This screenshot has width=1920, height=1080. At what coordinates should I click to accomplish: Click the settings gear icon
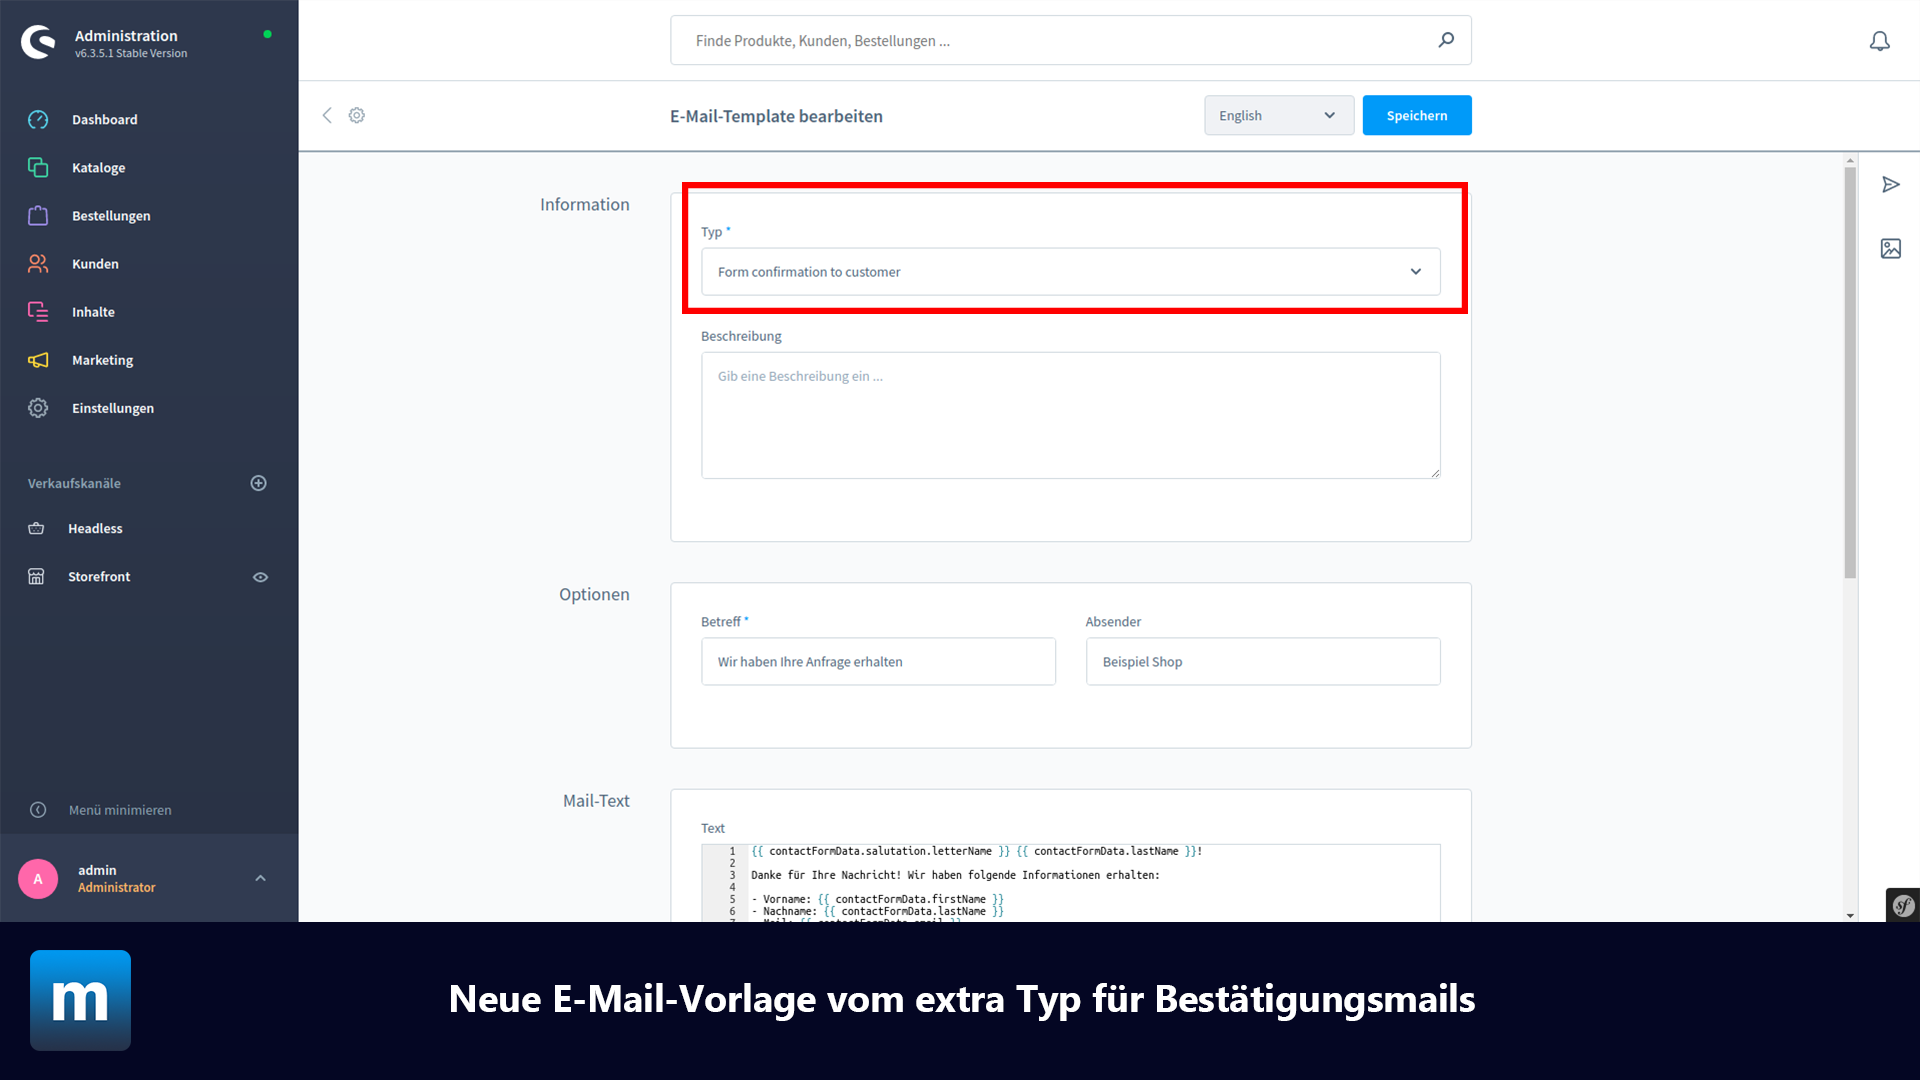[x=356, y=115]
